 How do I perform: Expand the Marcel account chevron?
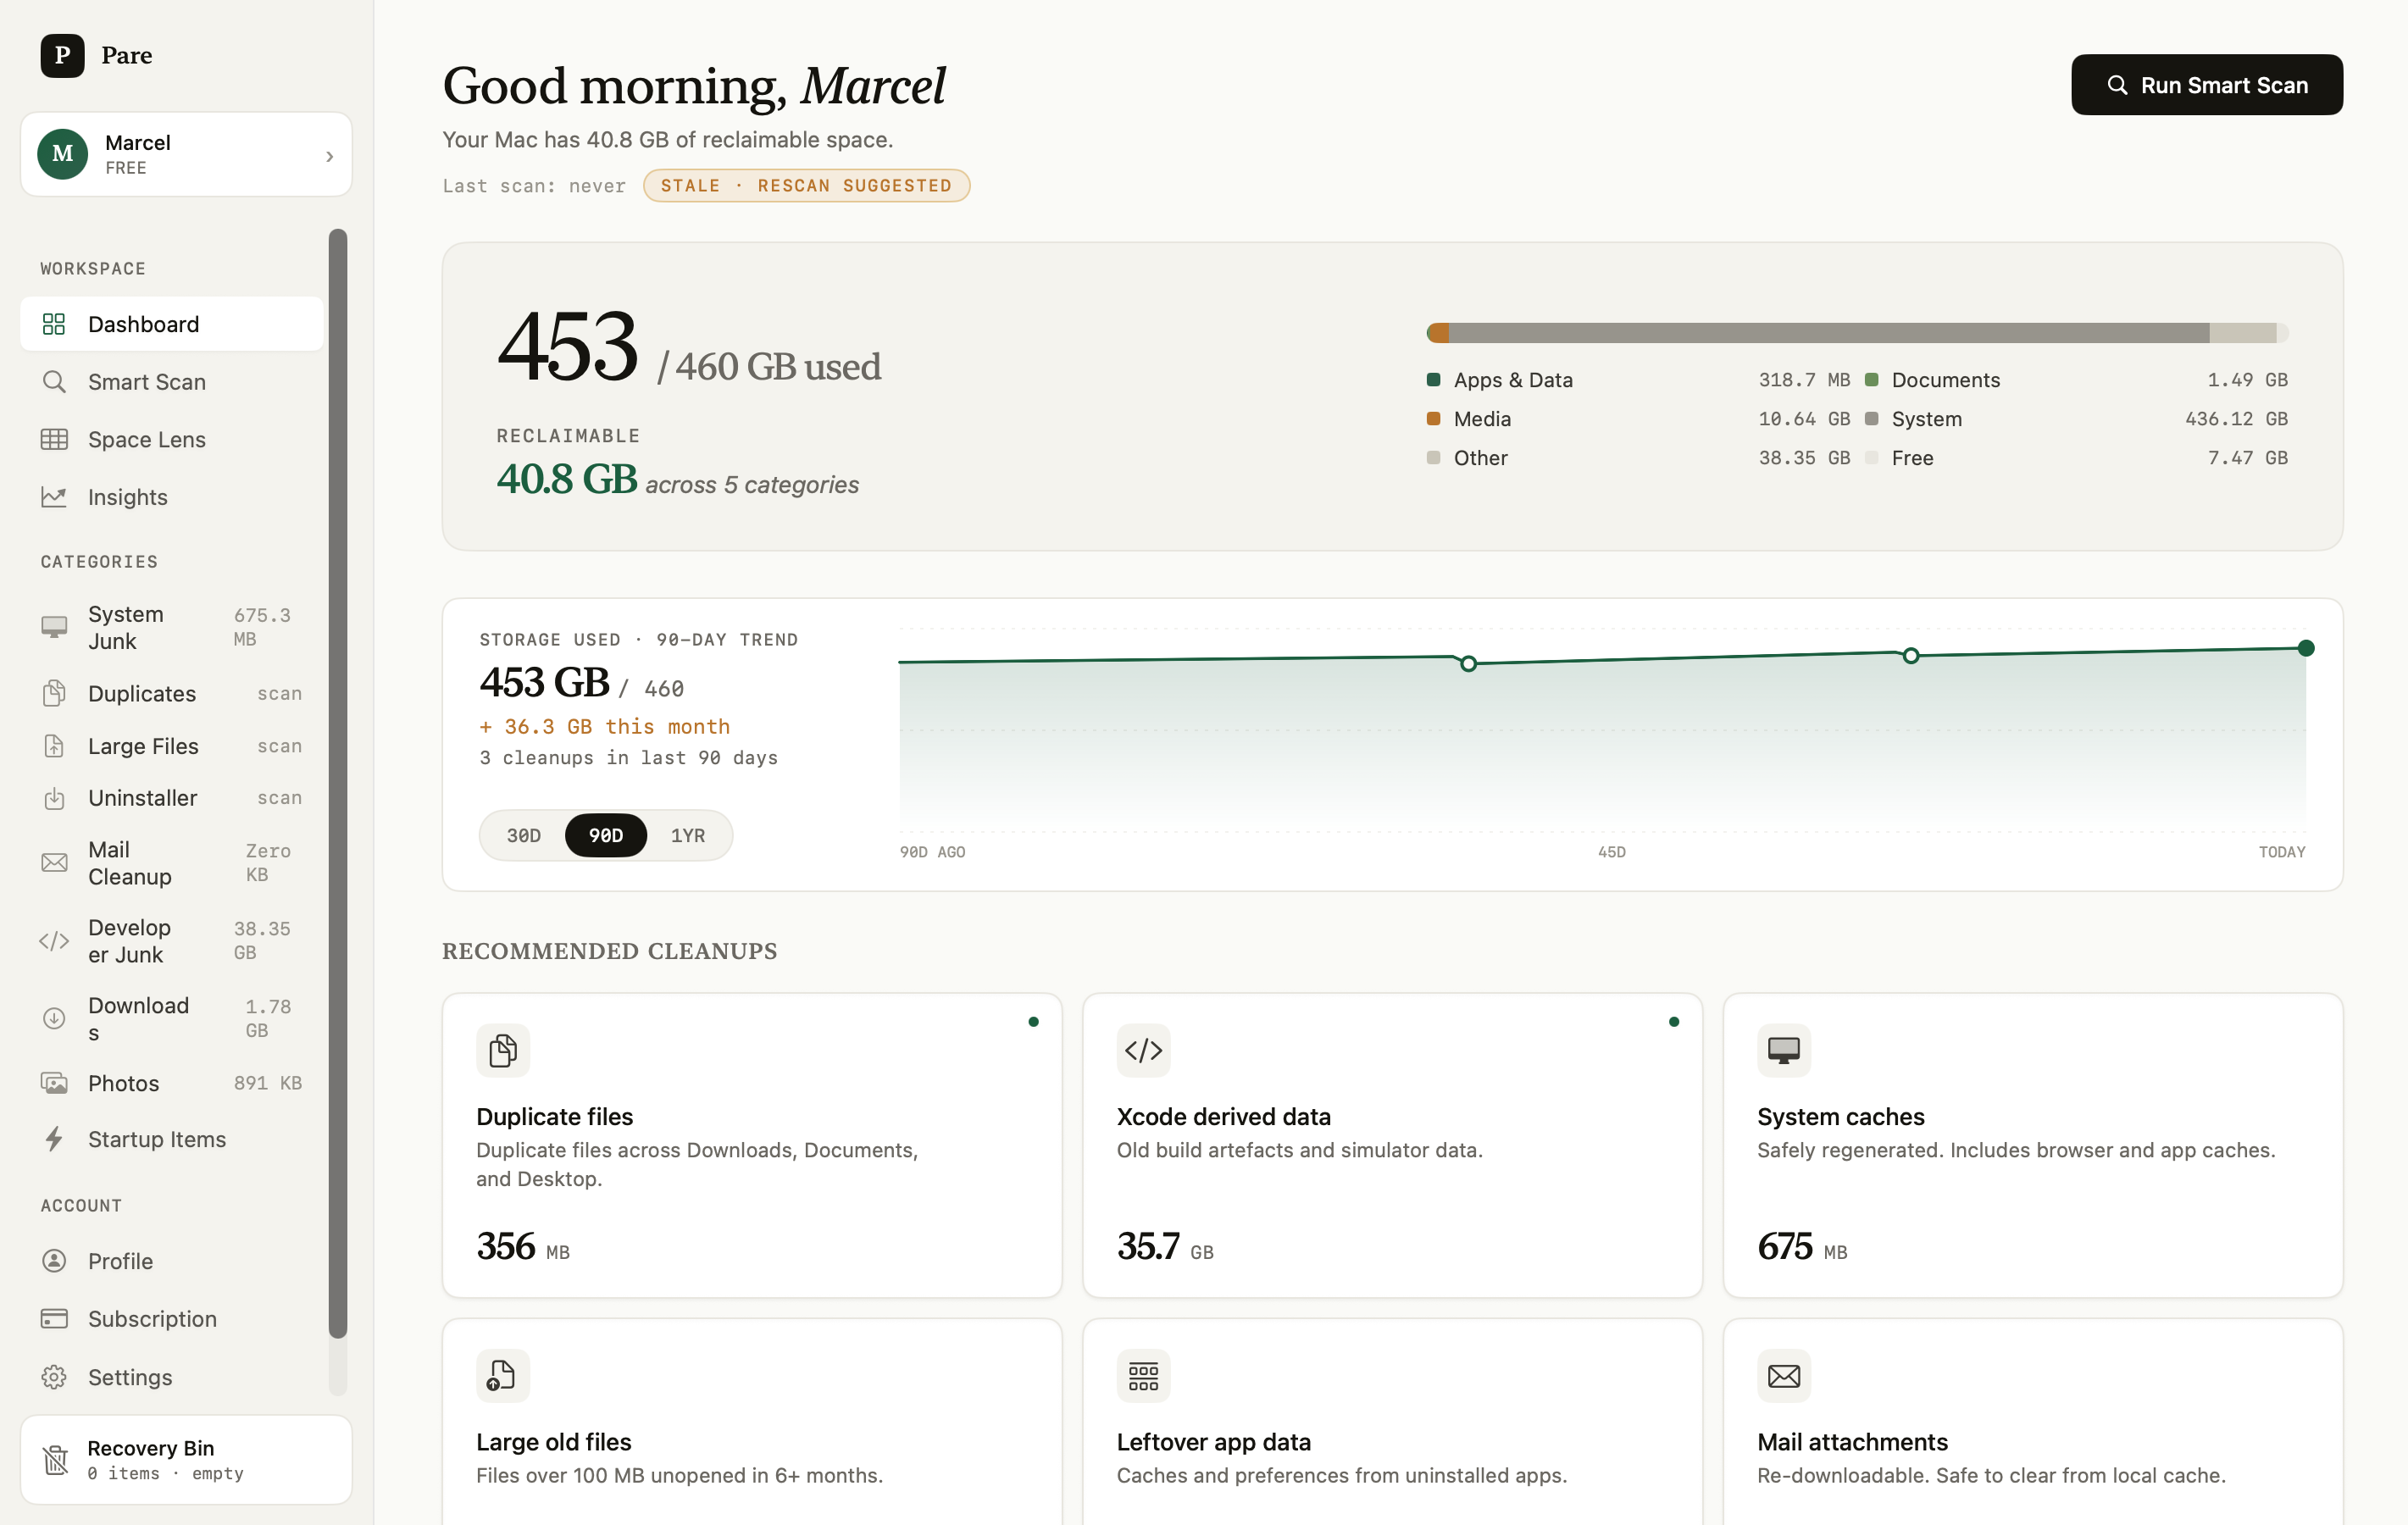(330, 156)
